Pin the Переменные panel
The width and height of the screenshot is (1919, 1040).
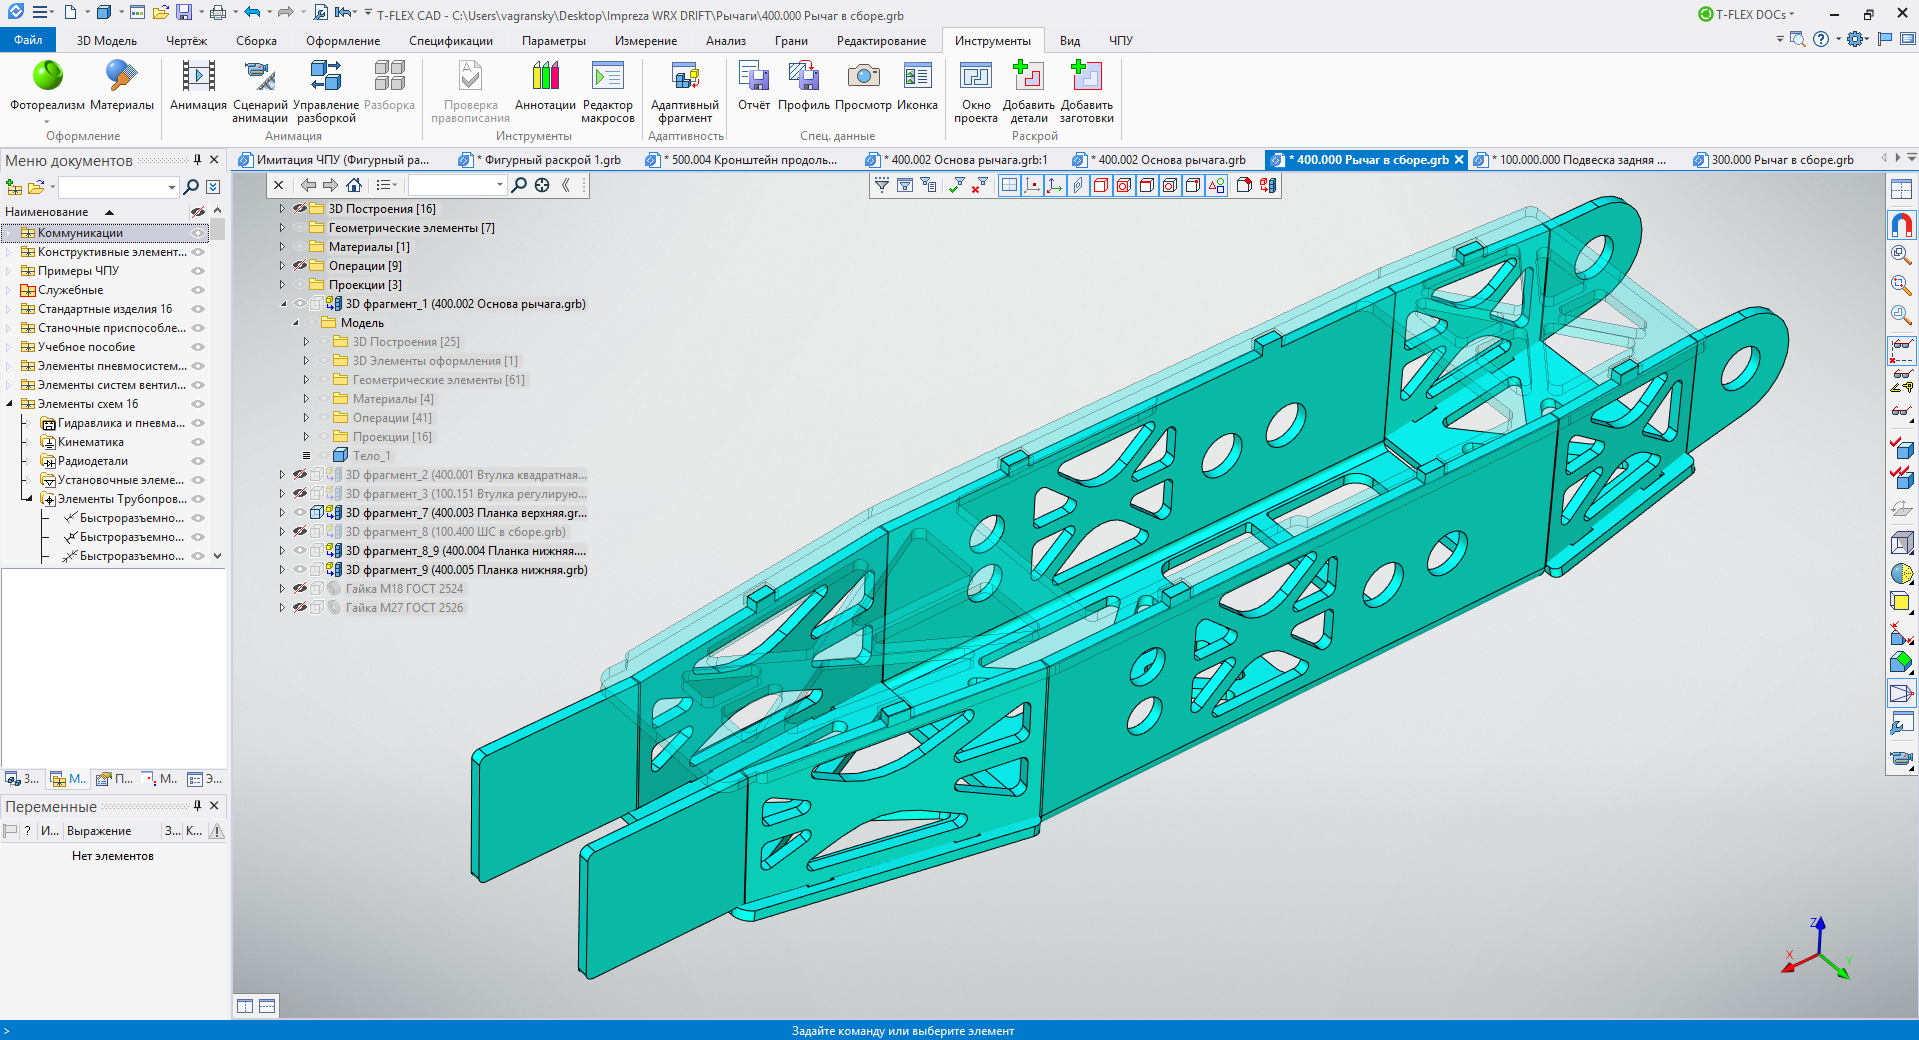[197, 806]
